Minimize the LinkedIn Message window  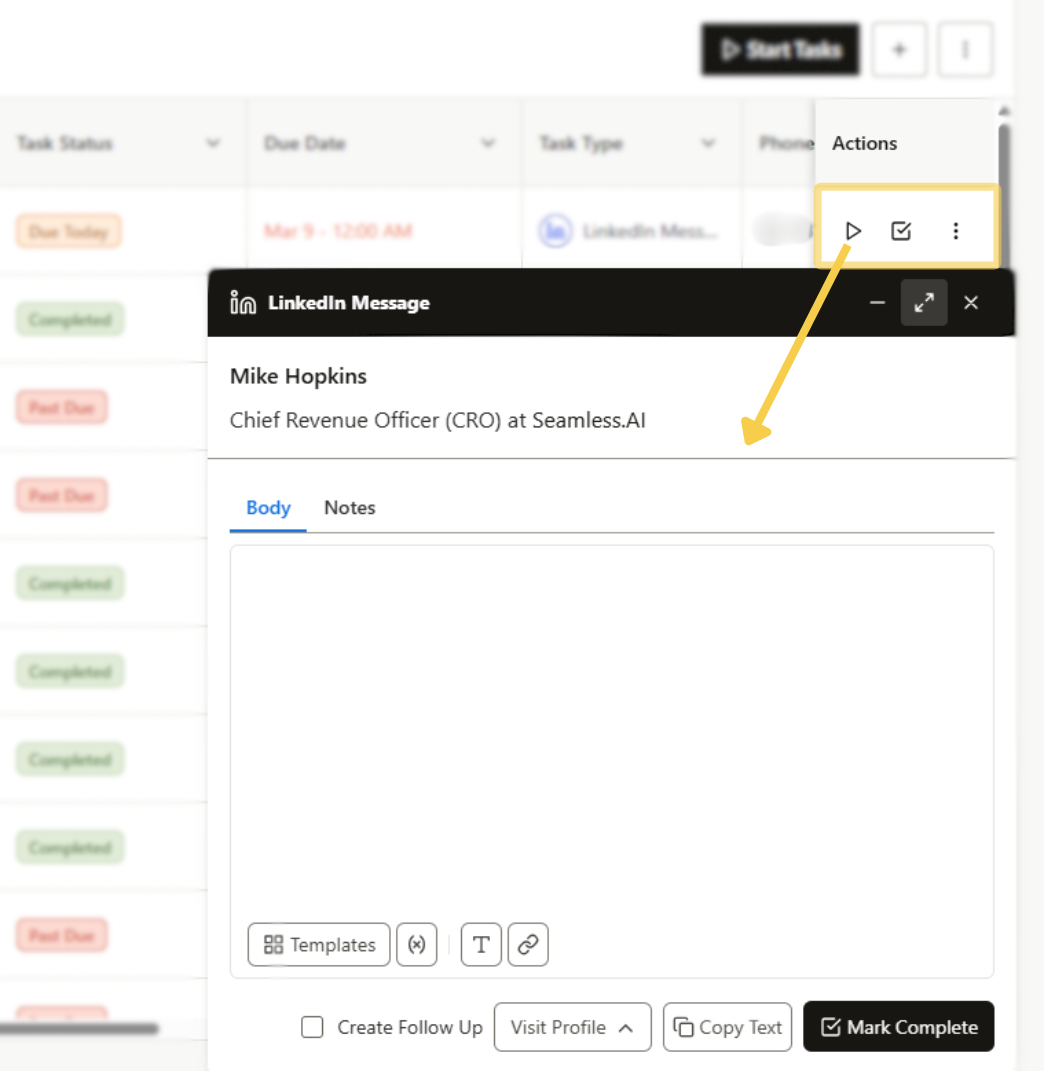coord(876,302)
